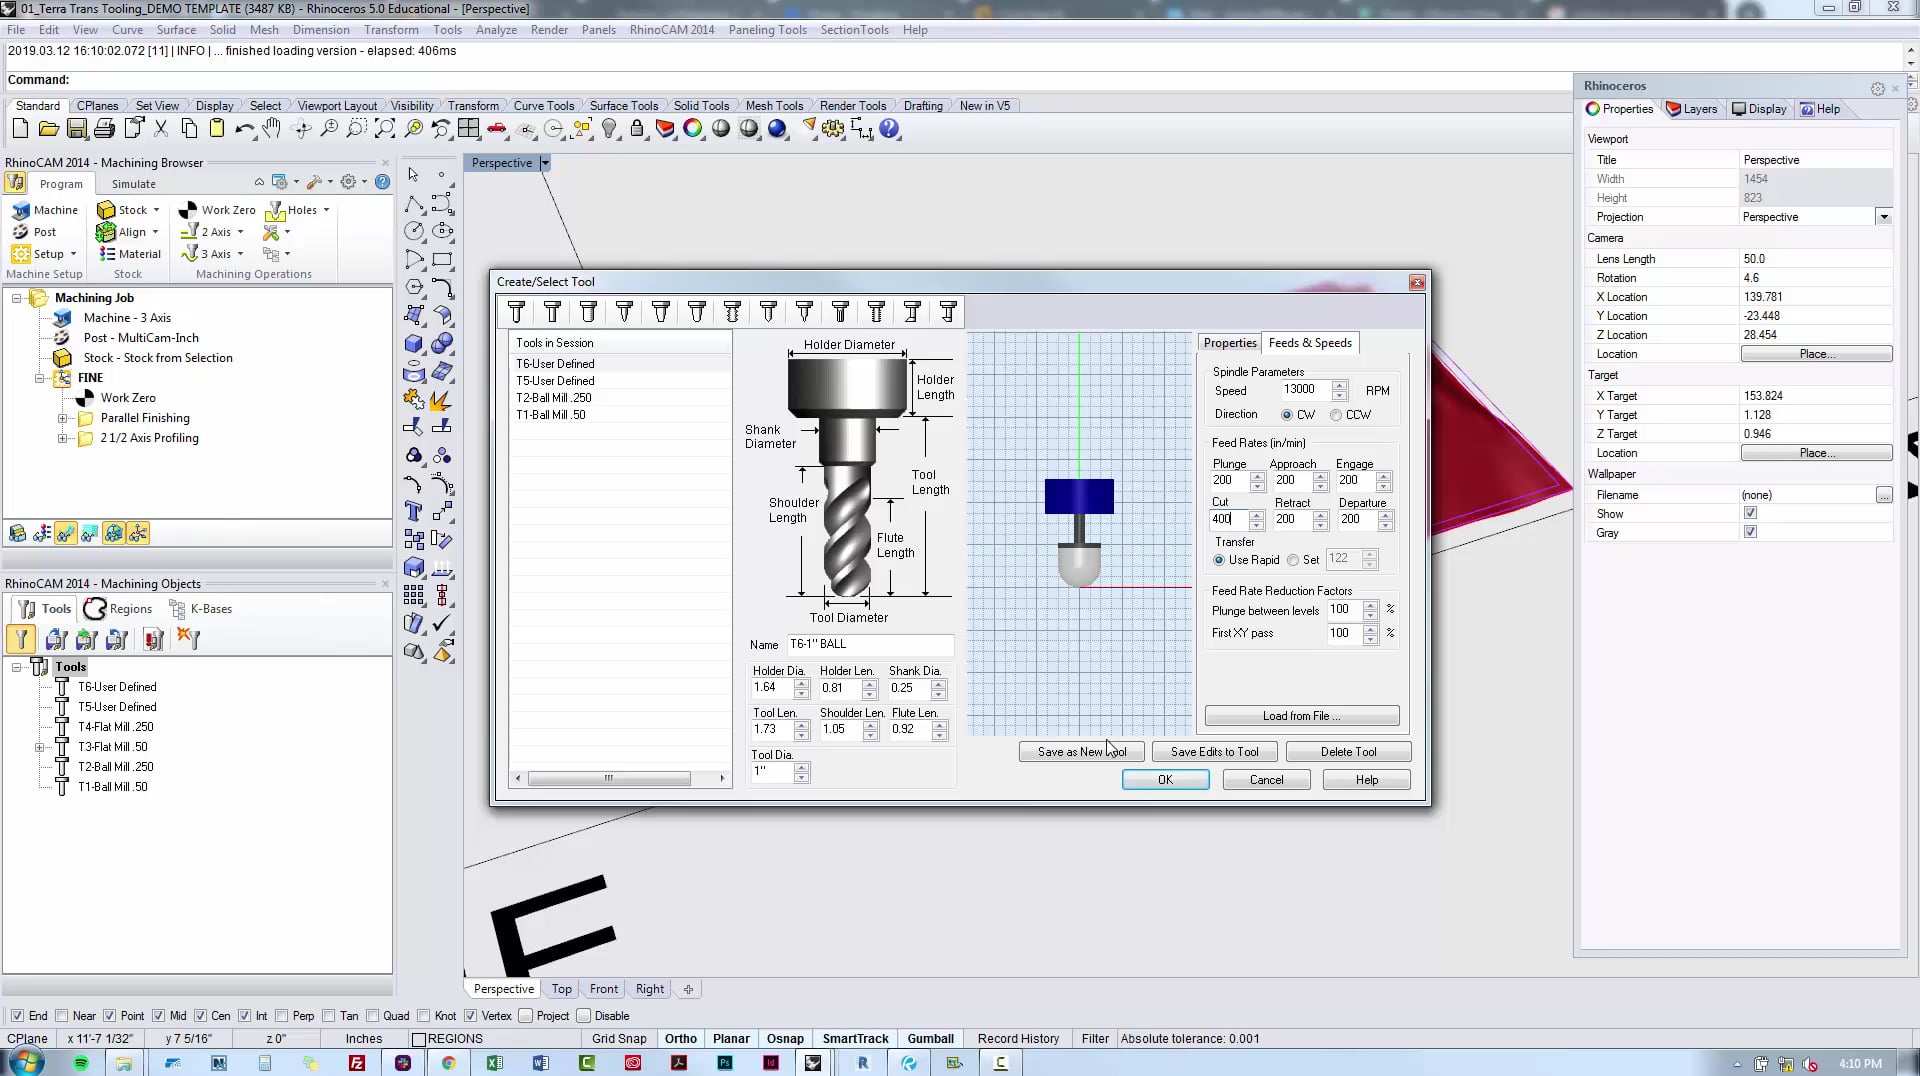Image resolution: width=1920 pixels, height=1076 pixels.
Task: Enable the Tan osnap checkbox
Action: pyautogui.click(x=330, y=1015)
